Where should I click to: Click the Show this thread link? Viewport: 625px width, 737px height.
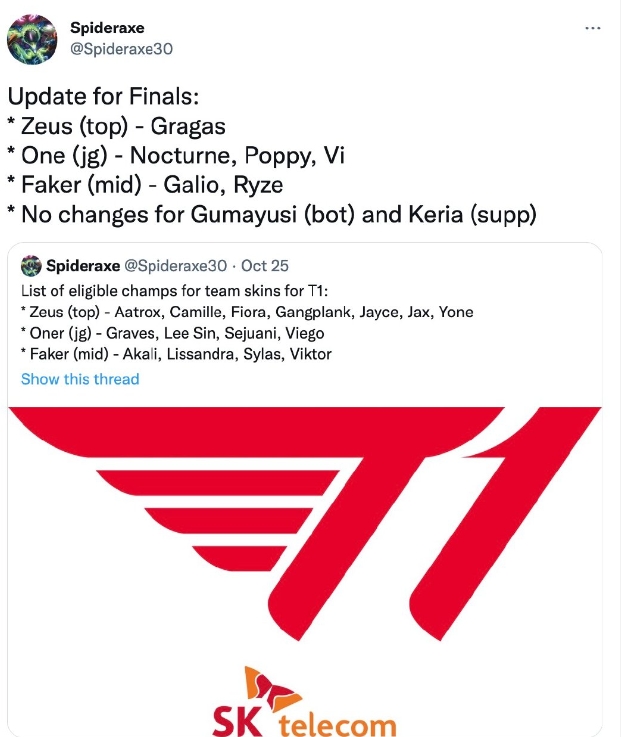(x=80, y=379)
